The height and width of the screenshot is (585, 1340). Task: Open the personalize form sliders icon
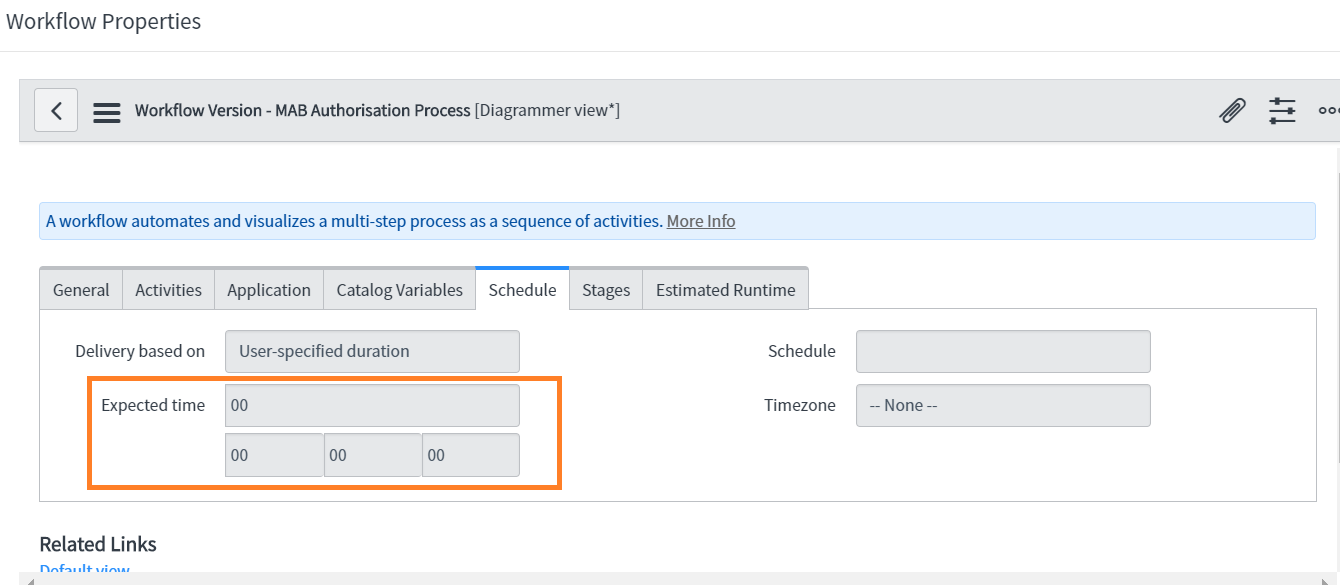click(x=1283, y=110)
